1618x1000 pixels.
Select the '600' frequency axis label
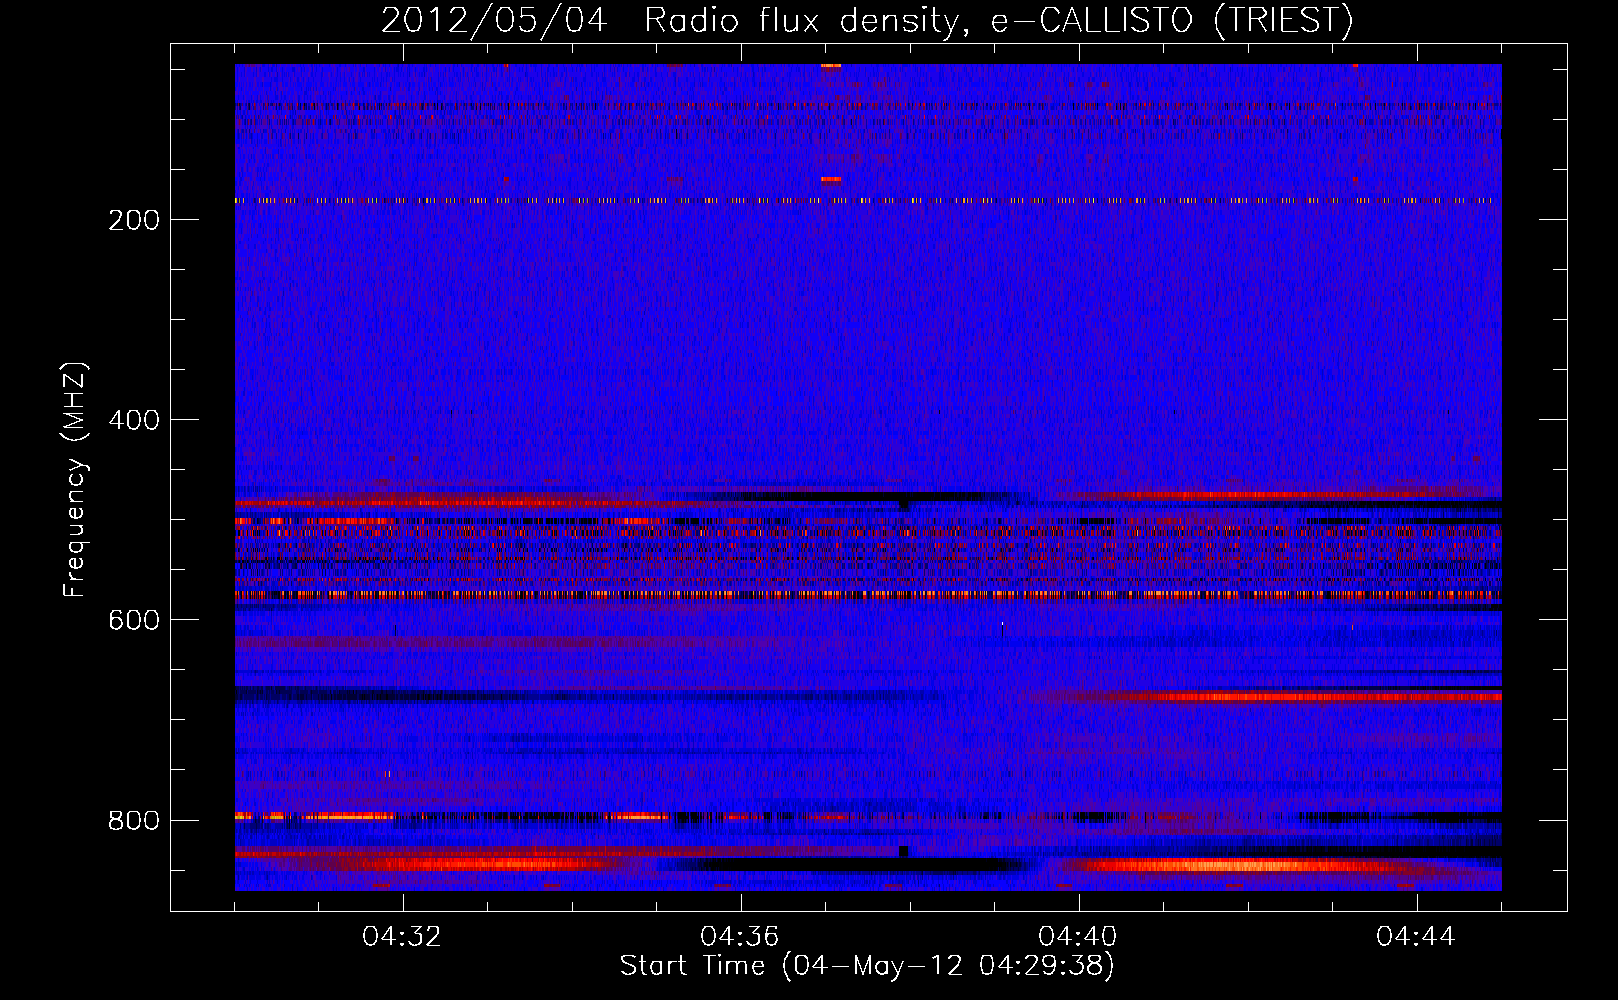(134, 620)
